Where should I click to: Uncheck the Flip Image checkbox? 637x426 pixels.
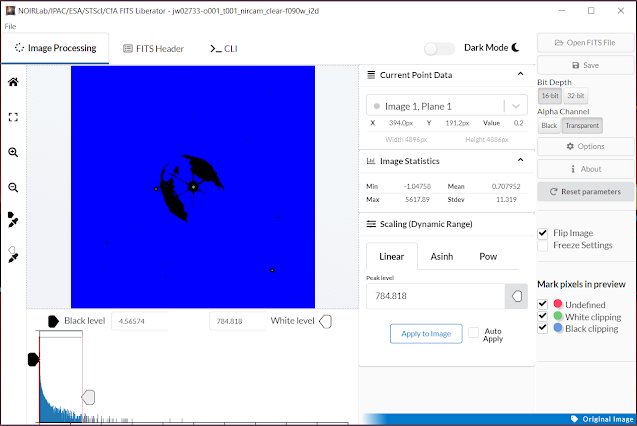[543, 233]
